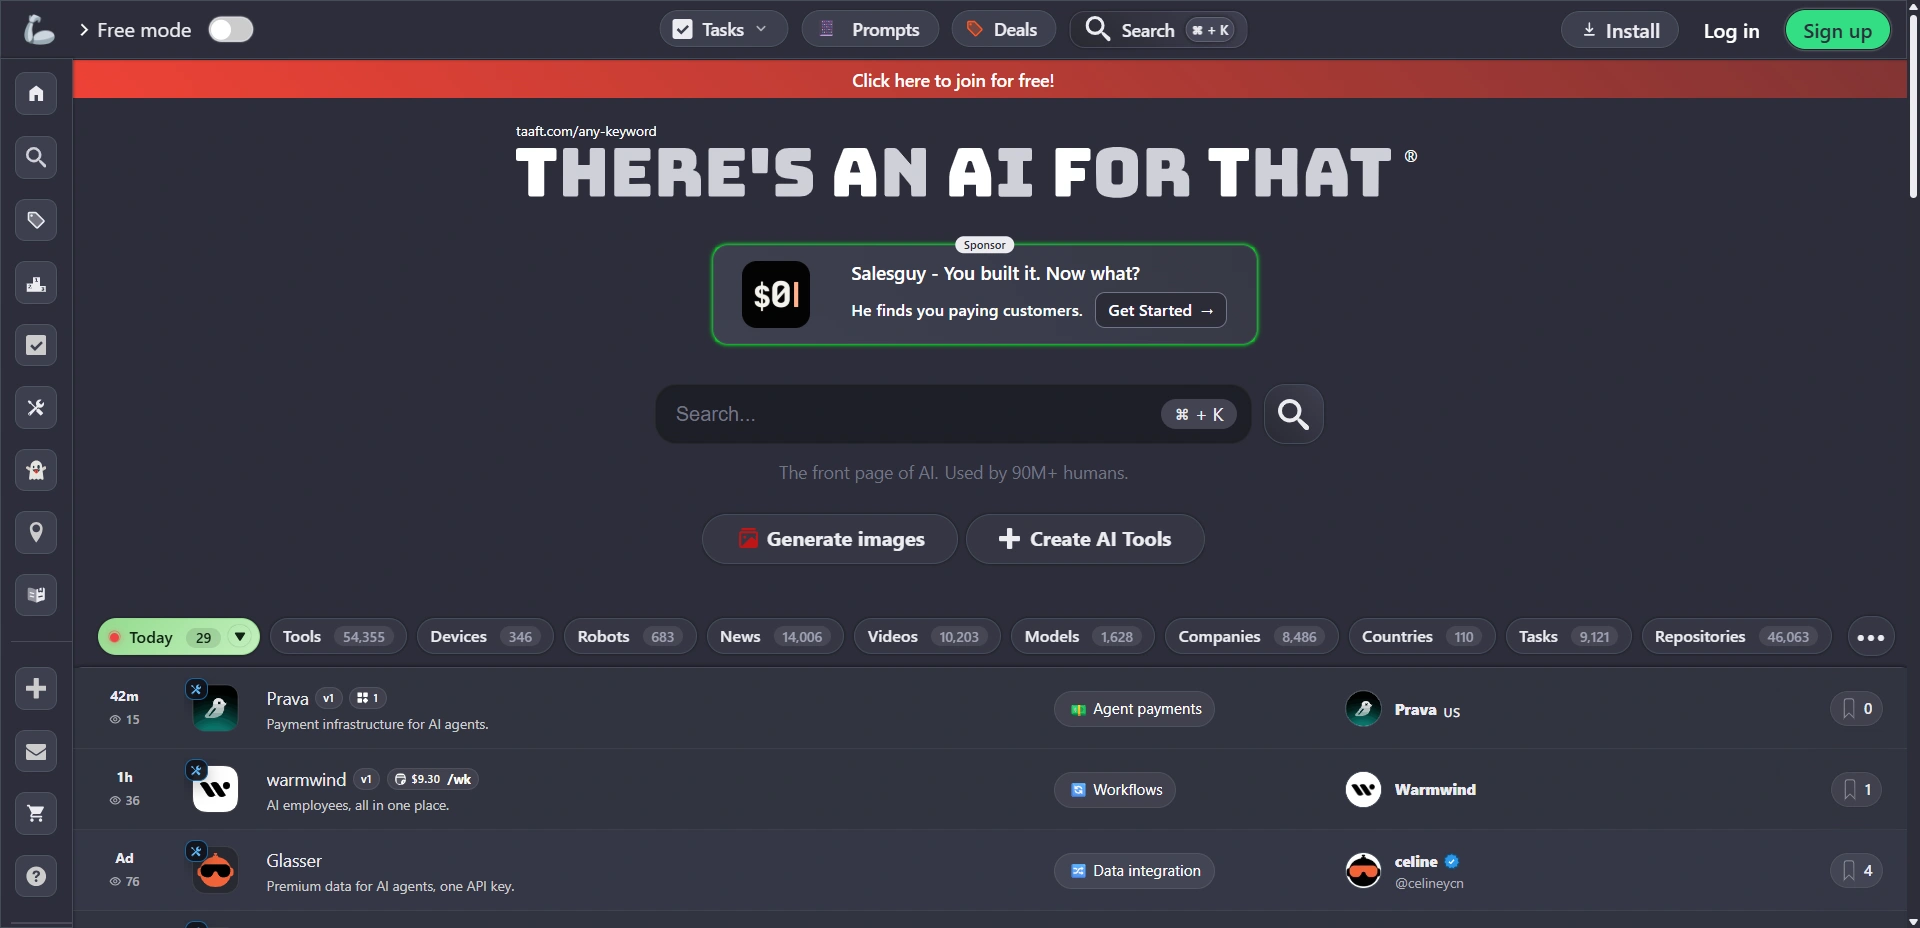Viewport: 1920px width, 928px height.
Task: Focus the main Search input field
Action: [x=953, y=414]
